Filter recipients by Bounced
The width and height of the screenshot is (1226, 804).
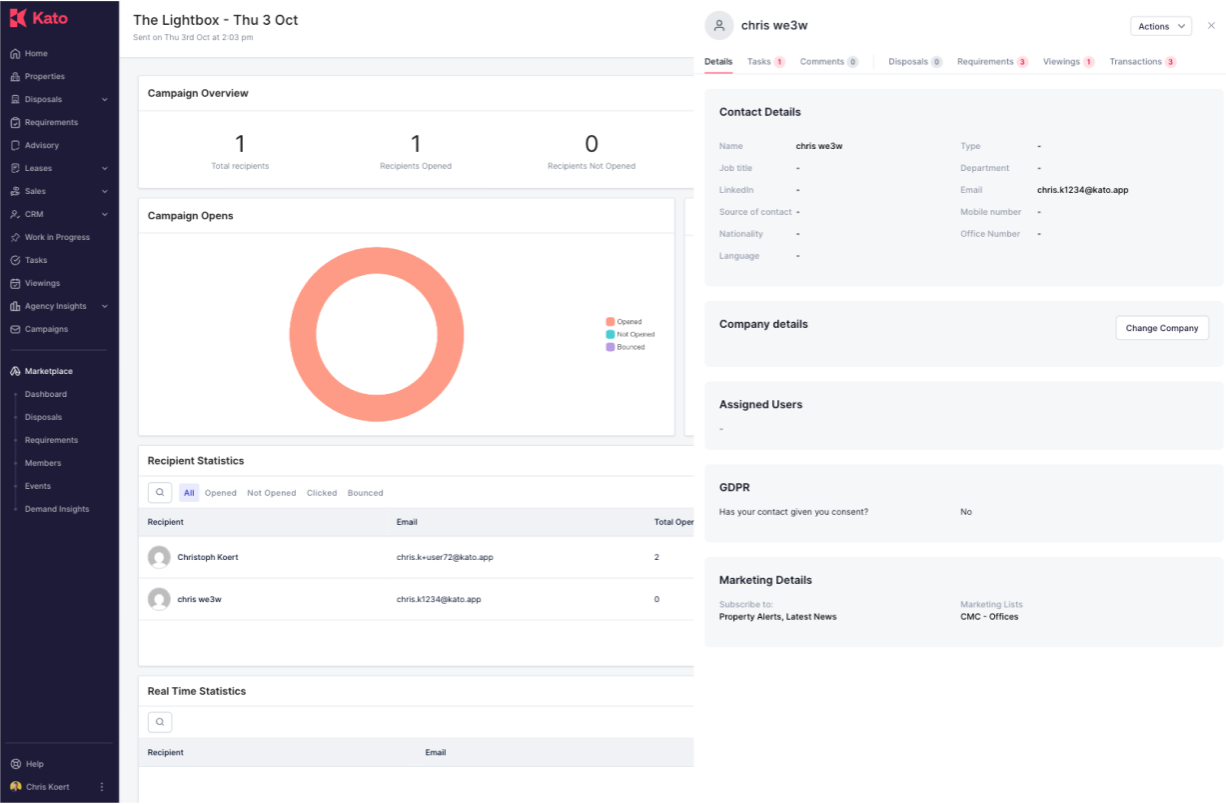pyautogui.click(x=365, y=493)
